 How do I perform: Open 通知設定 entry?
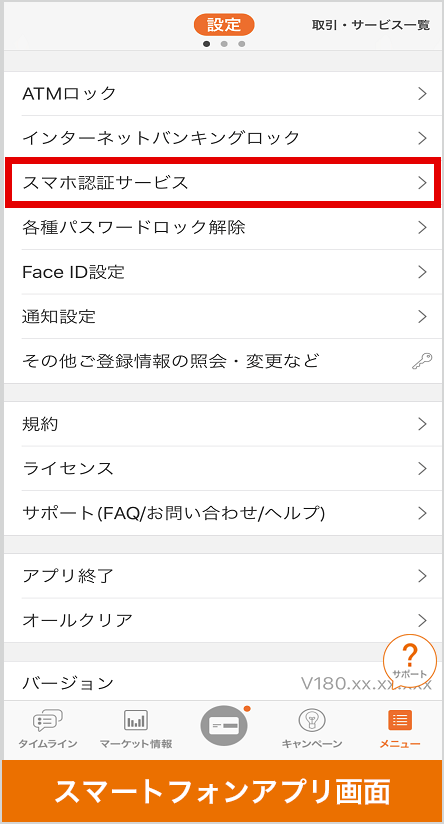223,317
